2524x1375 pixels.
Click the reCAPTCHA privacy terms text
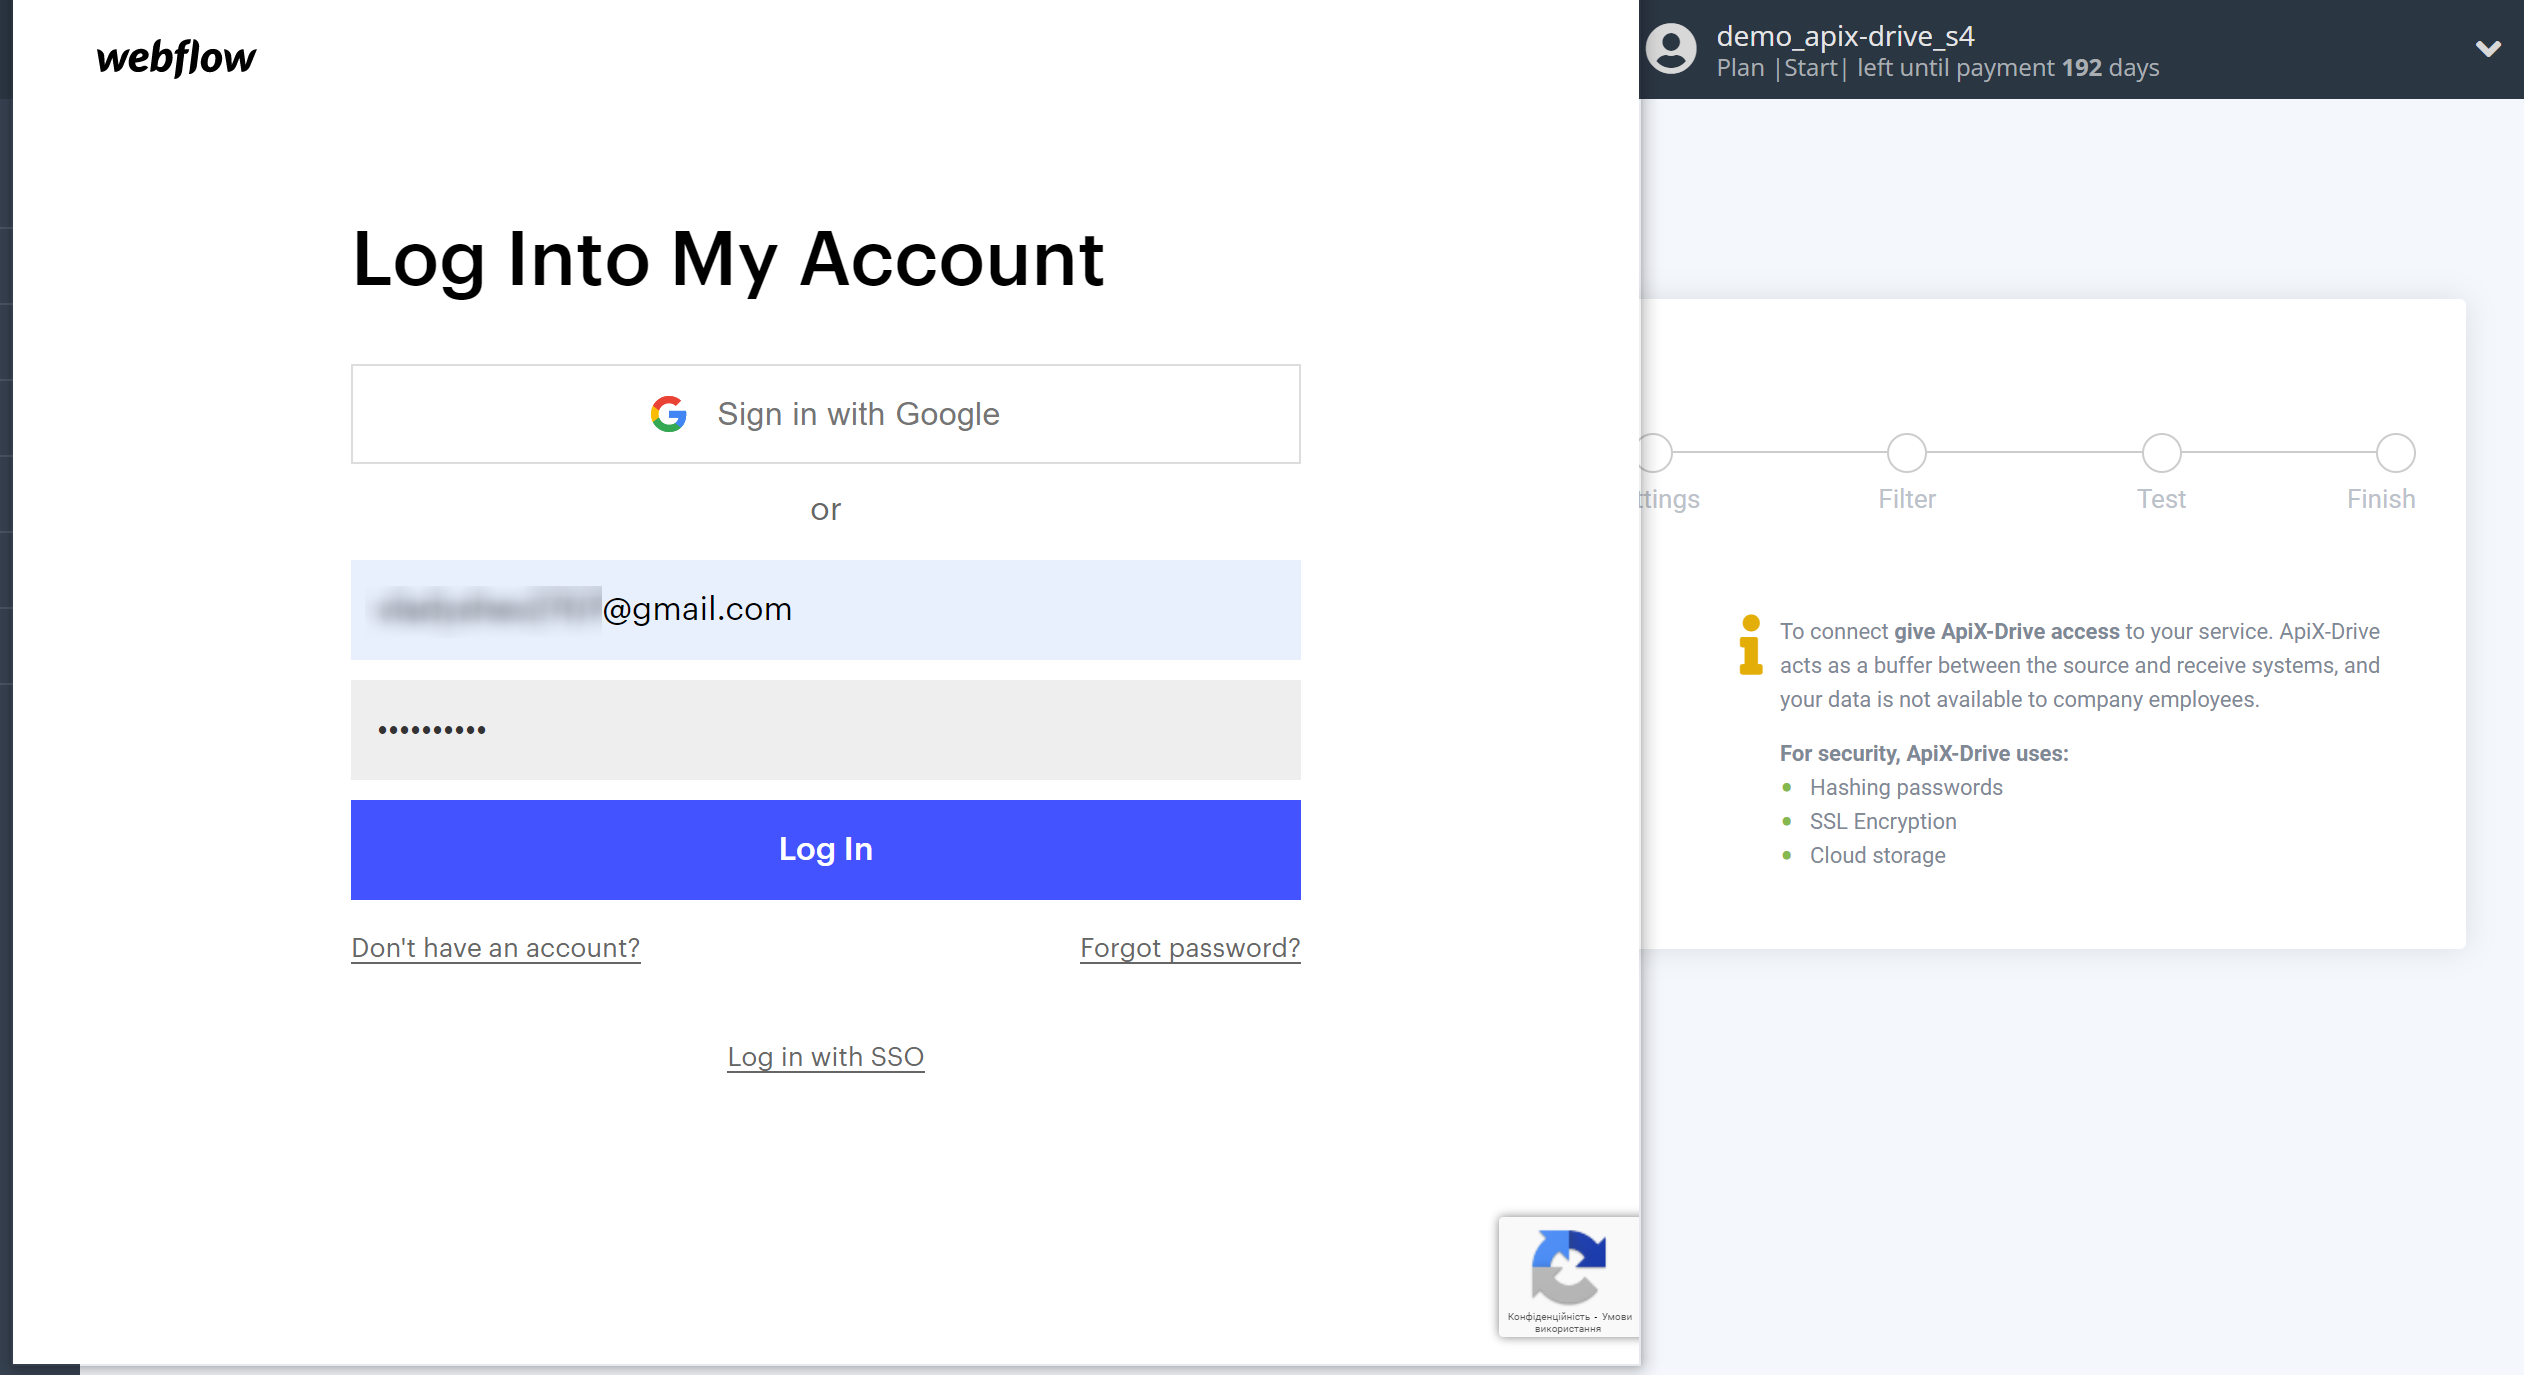point(1569,1323)
